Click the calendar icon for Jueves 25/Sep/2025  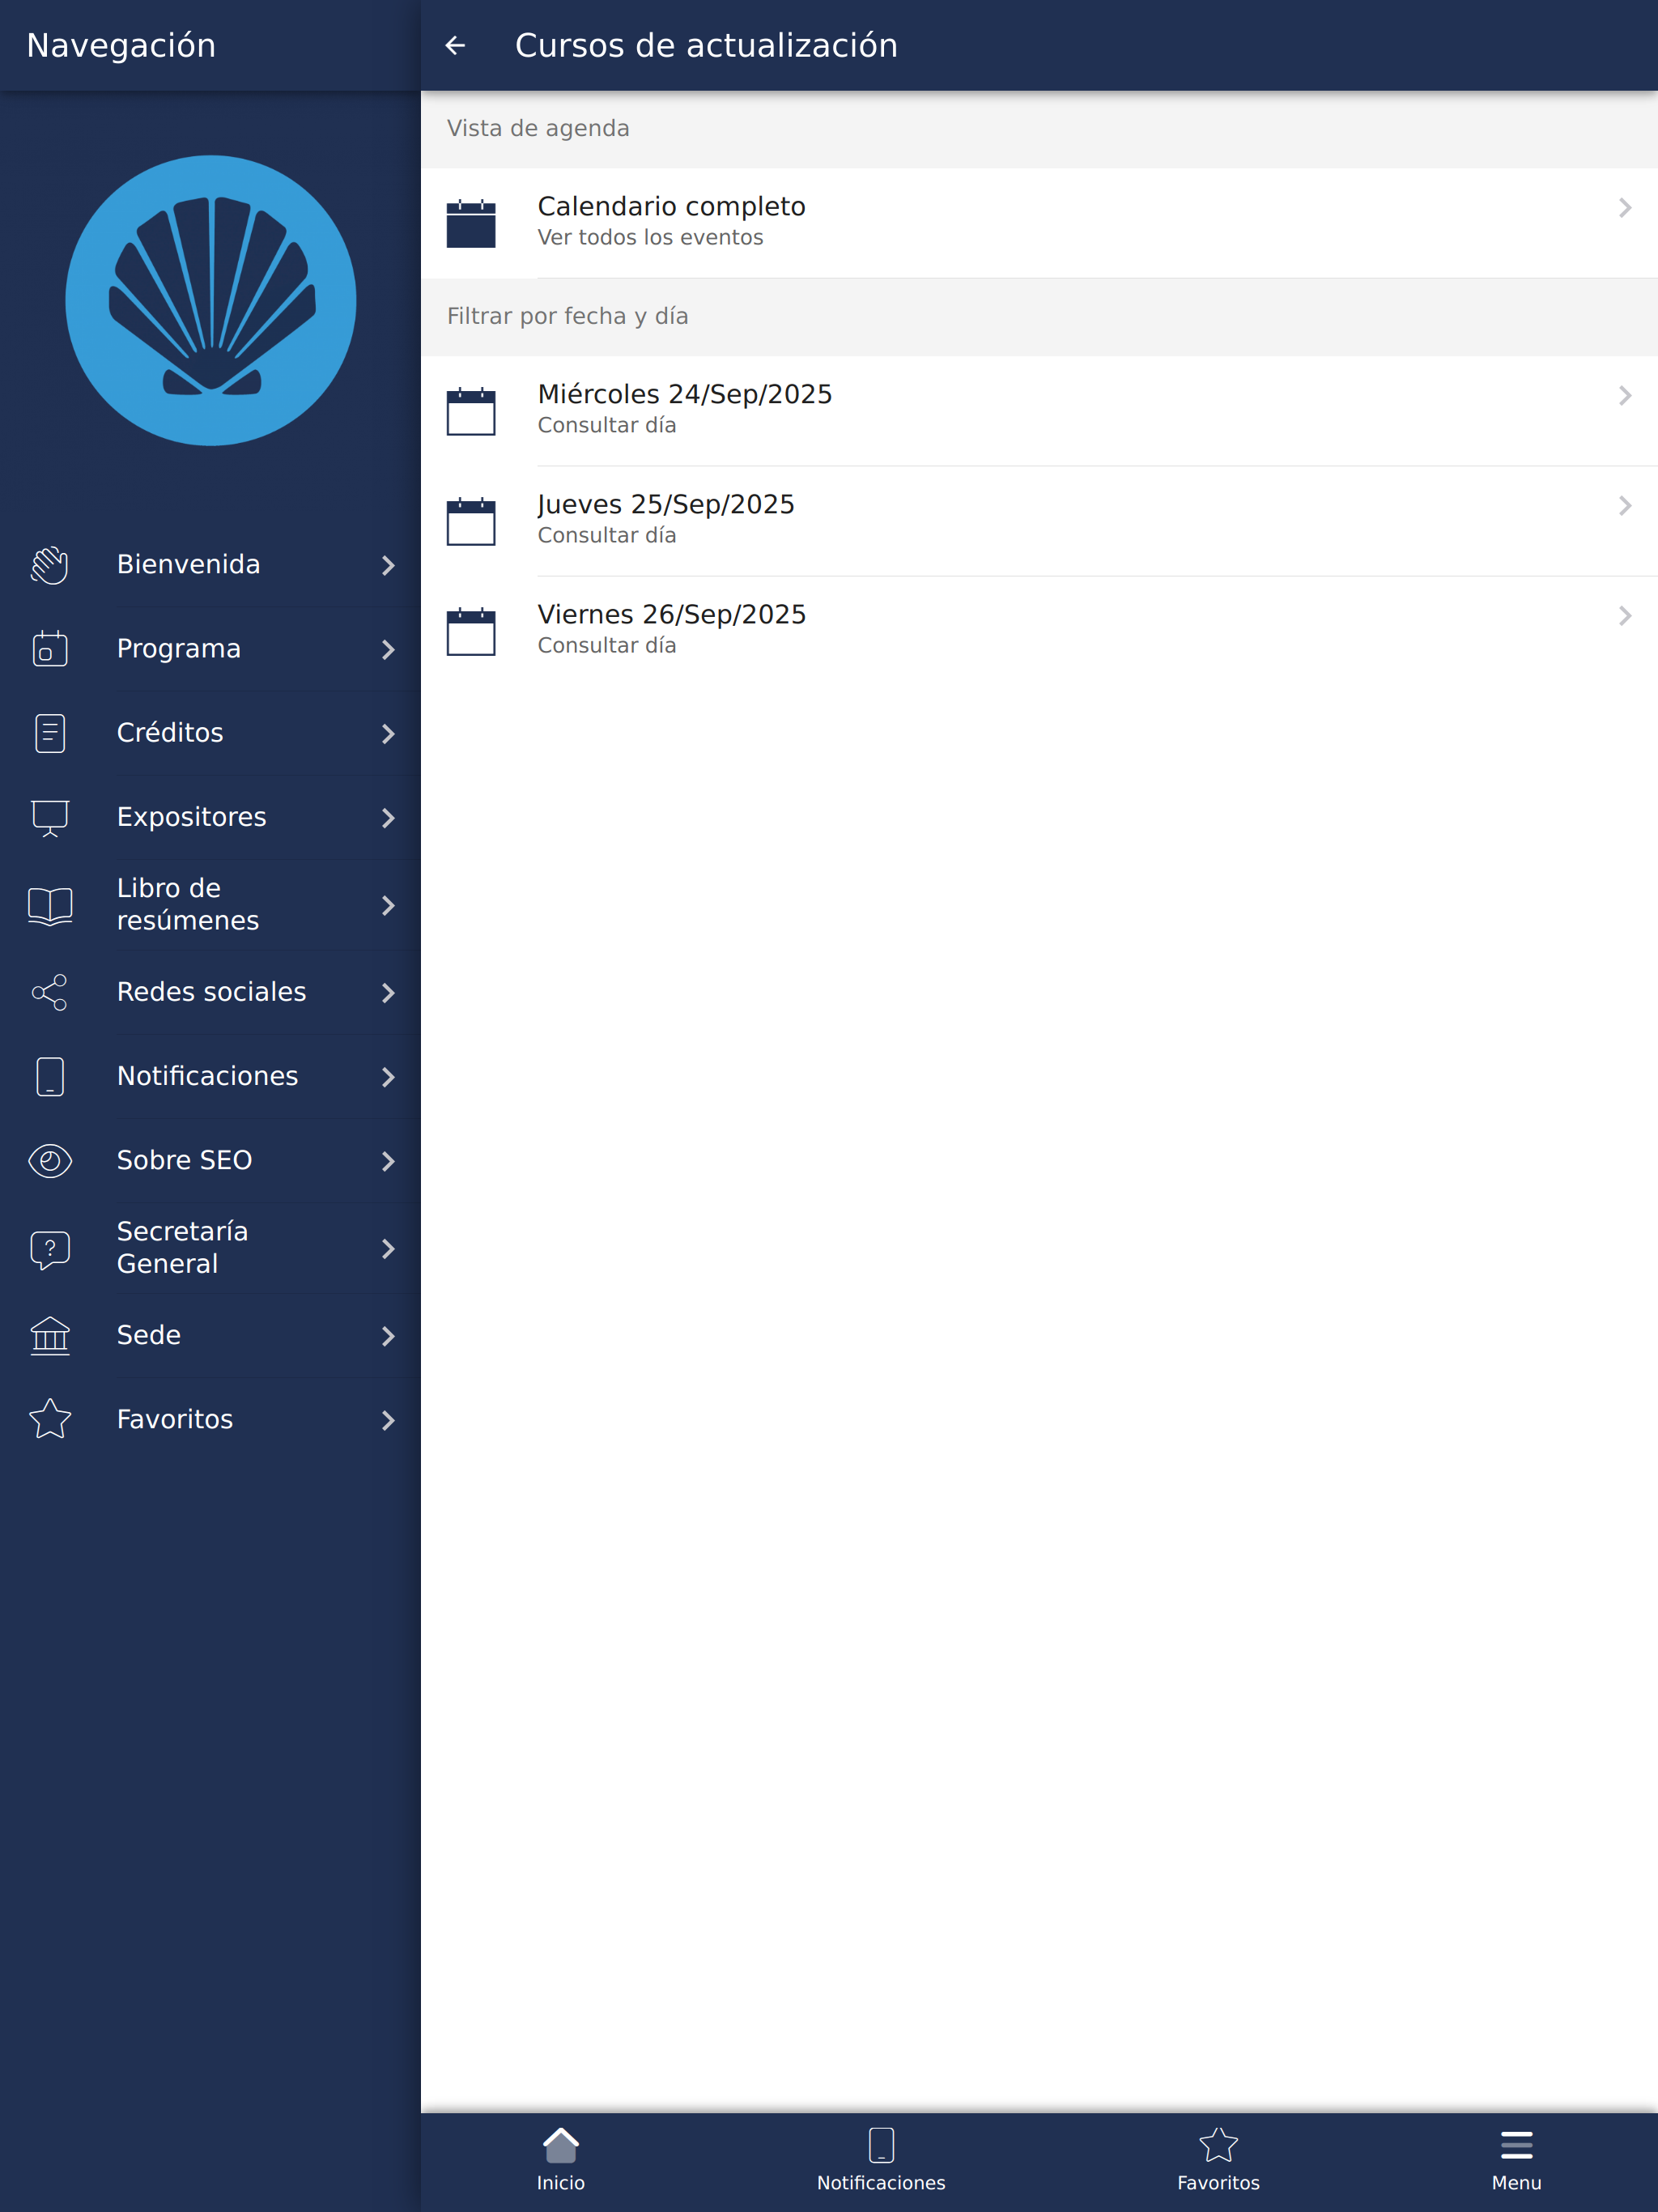coord(471,521)
